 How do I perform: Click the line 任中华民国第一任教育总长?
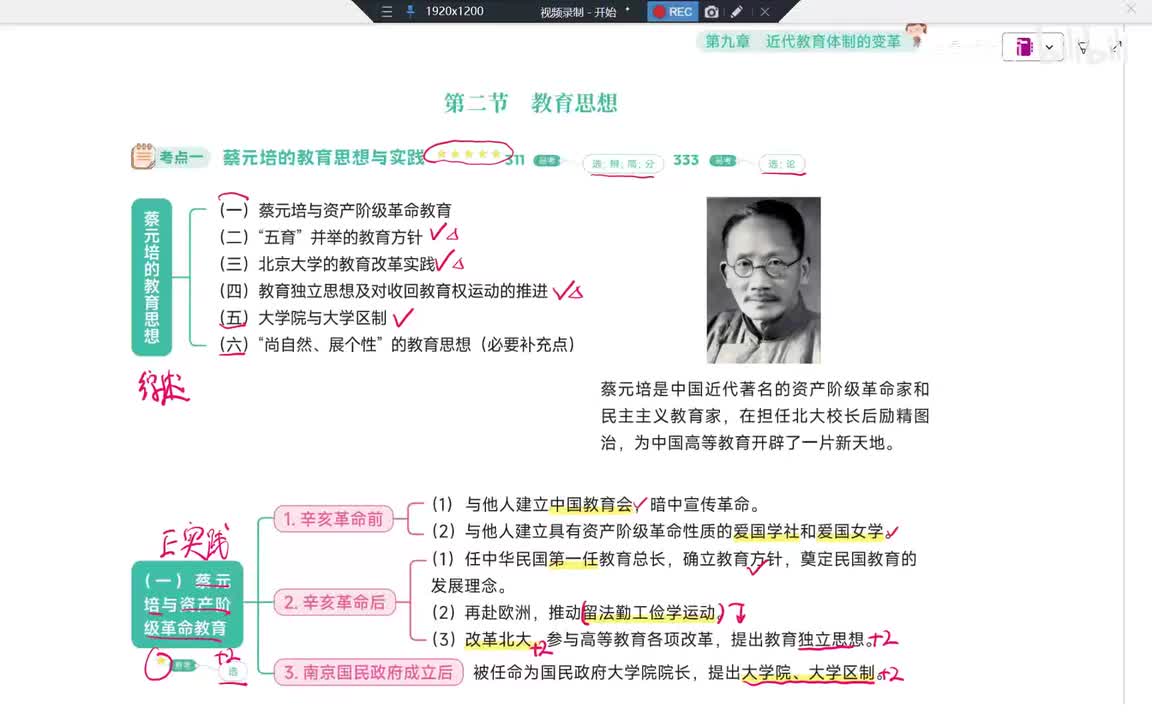point(674,559)
